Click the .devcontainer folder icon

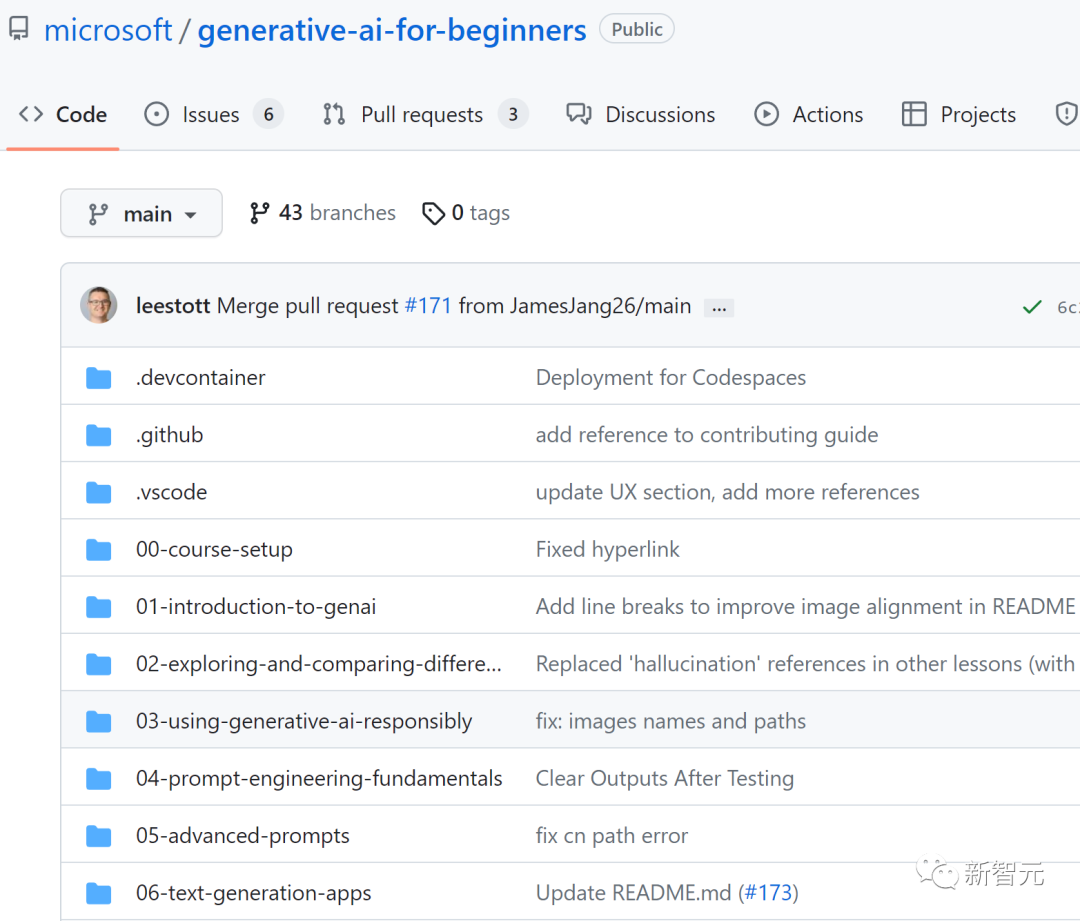pos(99,378)
